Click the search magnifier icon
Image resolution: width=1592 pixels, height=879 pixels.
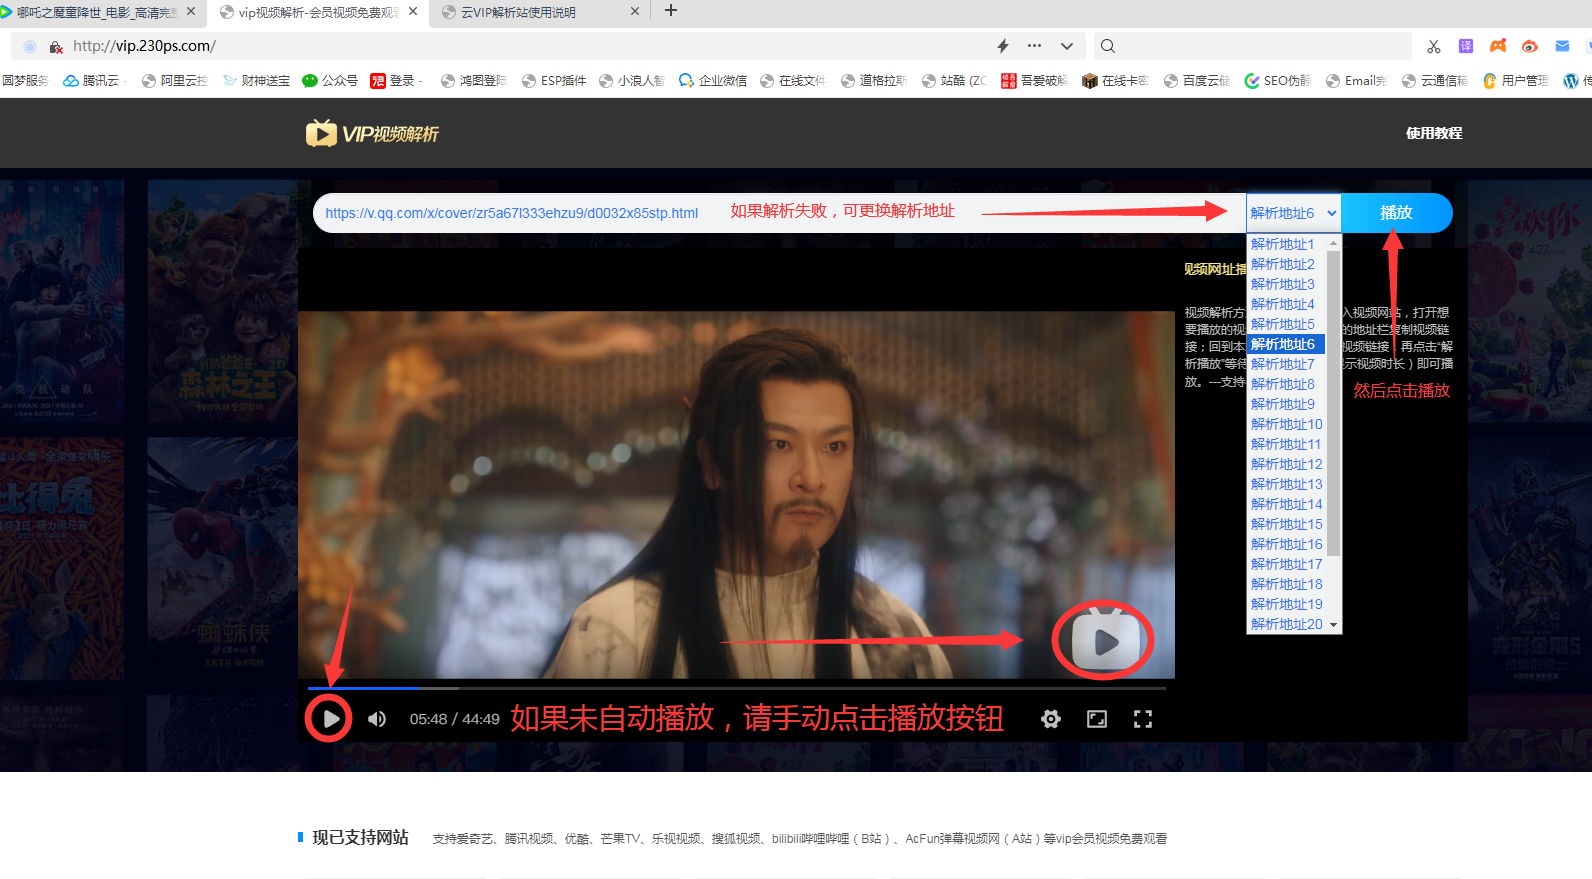tap(1108, 46)
